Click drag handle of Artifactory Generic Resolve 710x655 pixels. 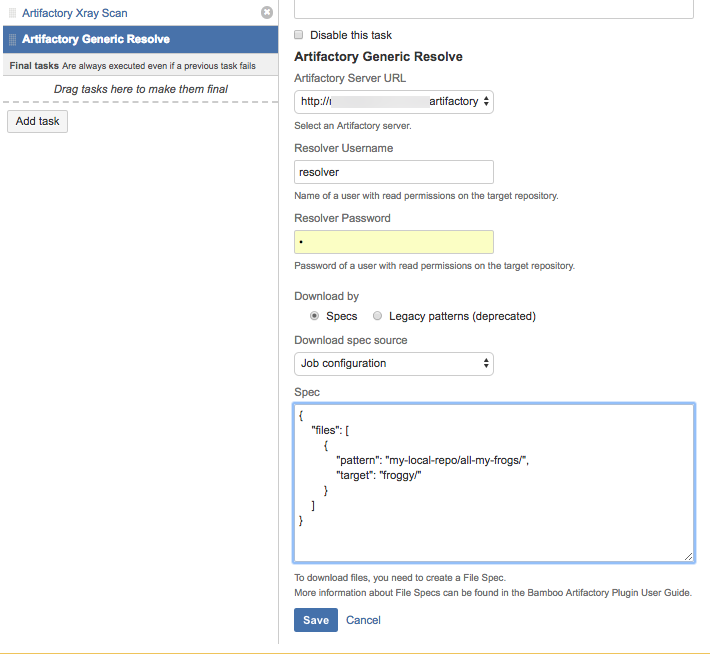[x=13, y=39]
